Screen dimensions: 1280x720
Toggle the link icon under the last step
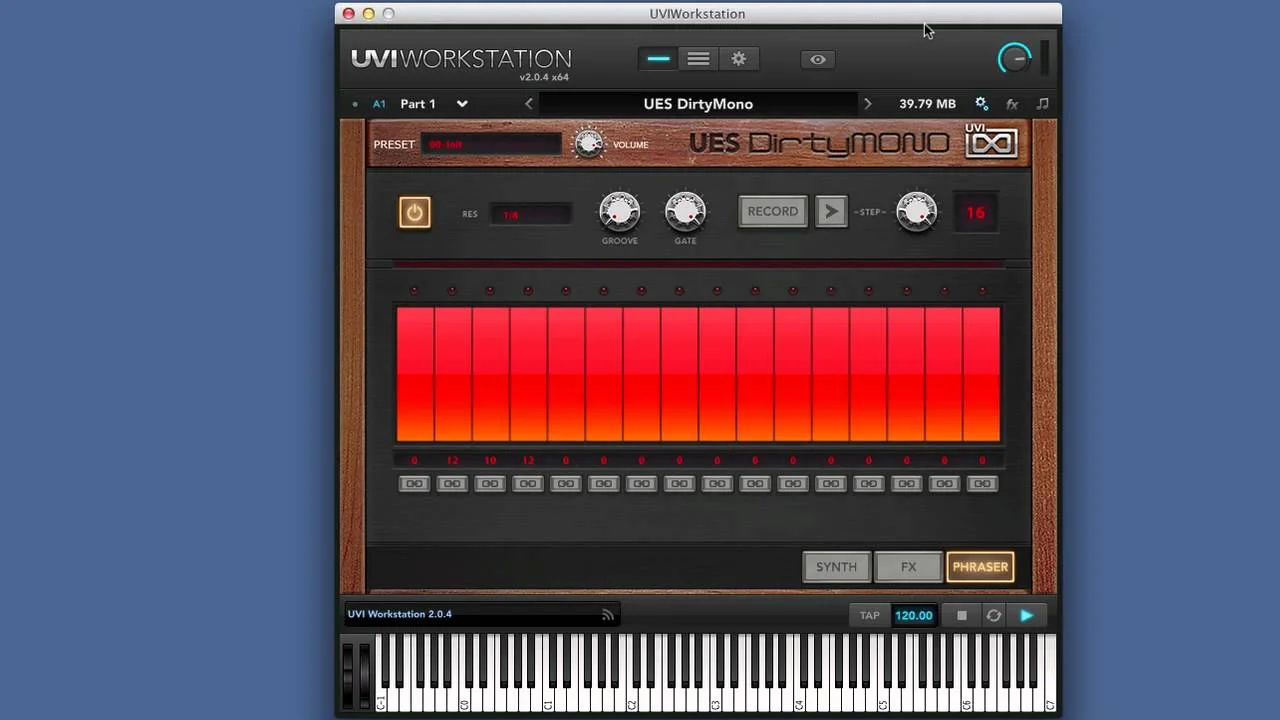tap(982, 483)
